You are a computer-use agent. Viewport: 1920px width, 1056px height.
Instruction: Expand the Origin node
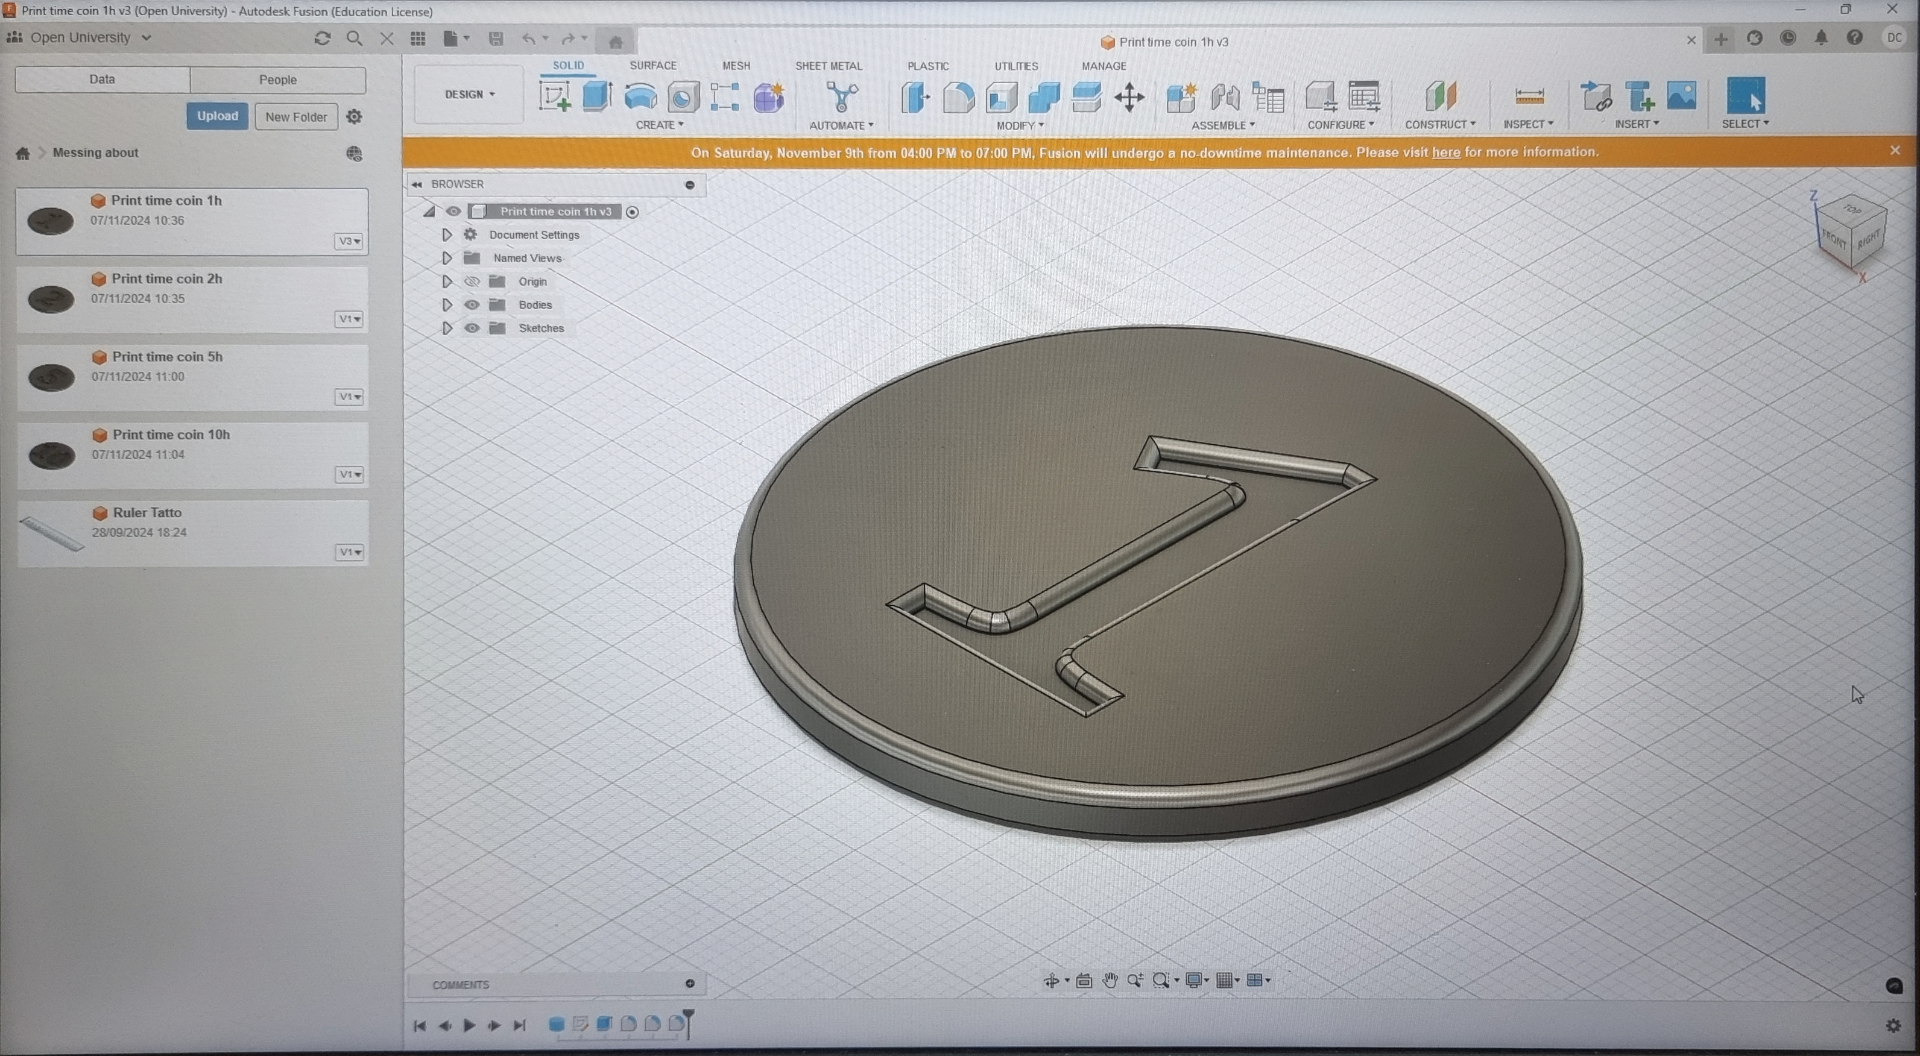coord(447,282)
